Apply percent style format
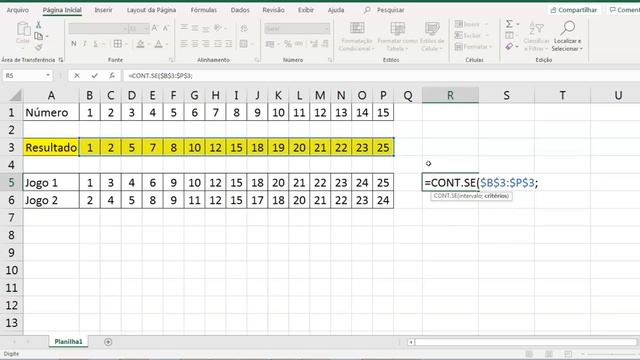Image resolution: width=640 pixels, height=360 pixels. pyautogui.click(x=288, y=44)
